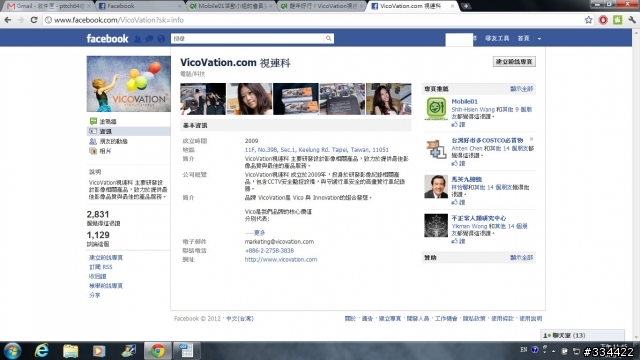
Task: Click into the Facebook search field
Action: (x=247, y=38)
